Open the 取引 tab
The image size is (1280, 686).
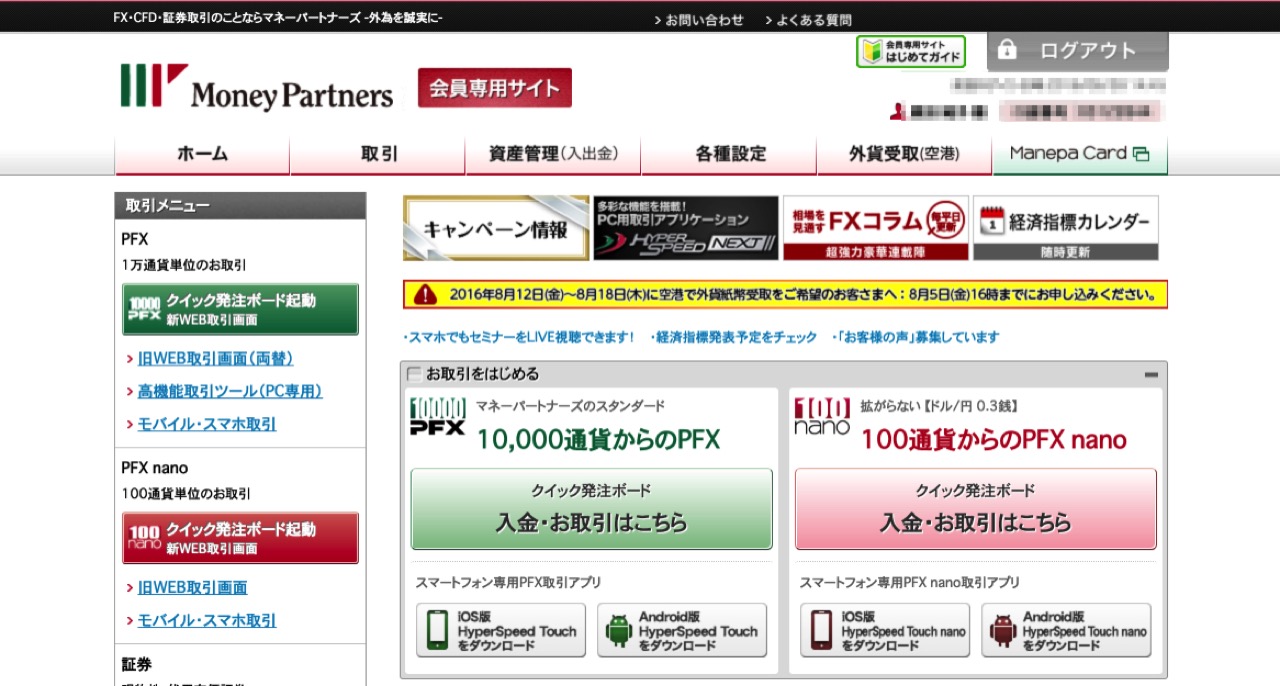coord(378,155)
